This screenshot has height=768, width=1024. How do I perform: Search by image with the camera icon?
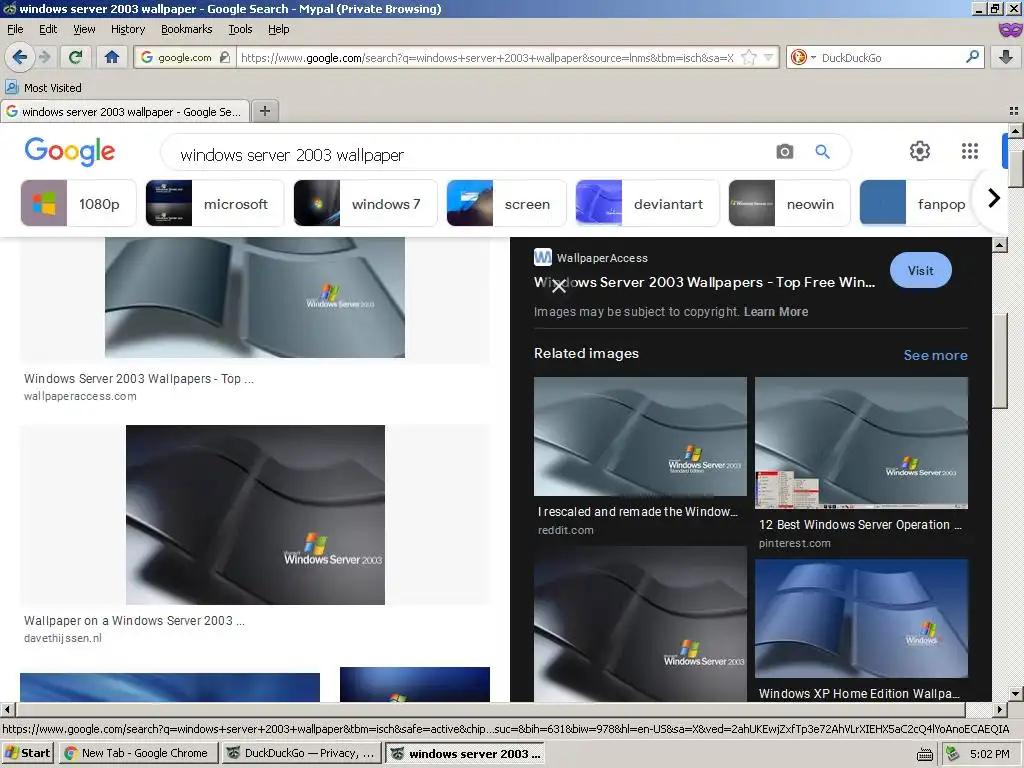[784, 152]
